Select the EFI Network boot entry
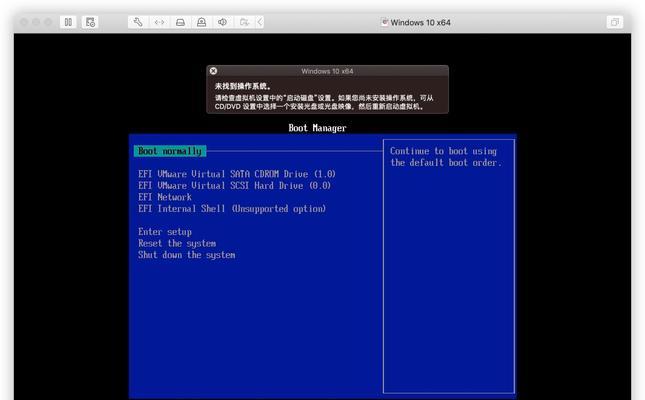 165,197
